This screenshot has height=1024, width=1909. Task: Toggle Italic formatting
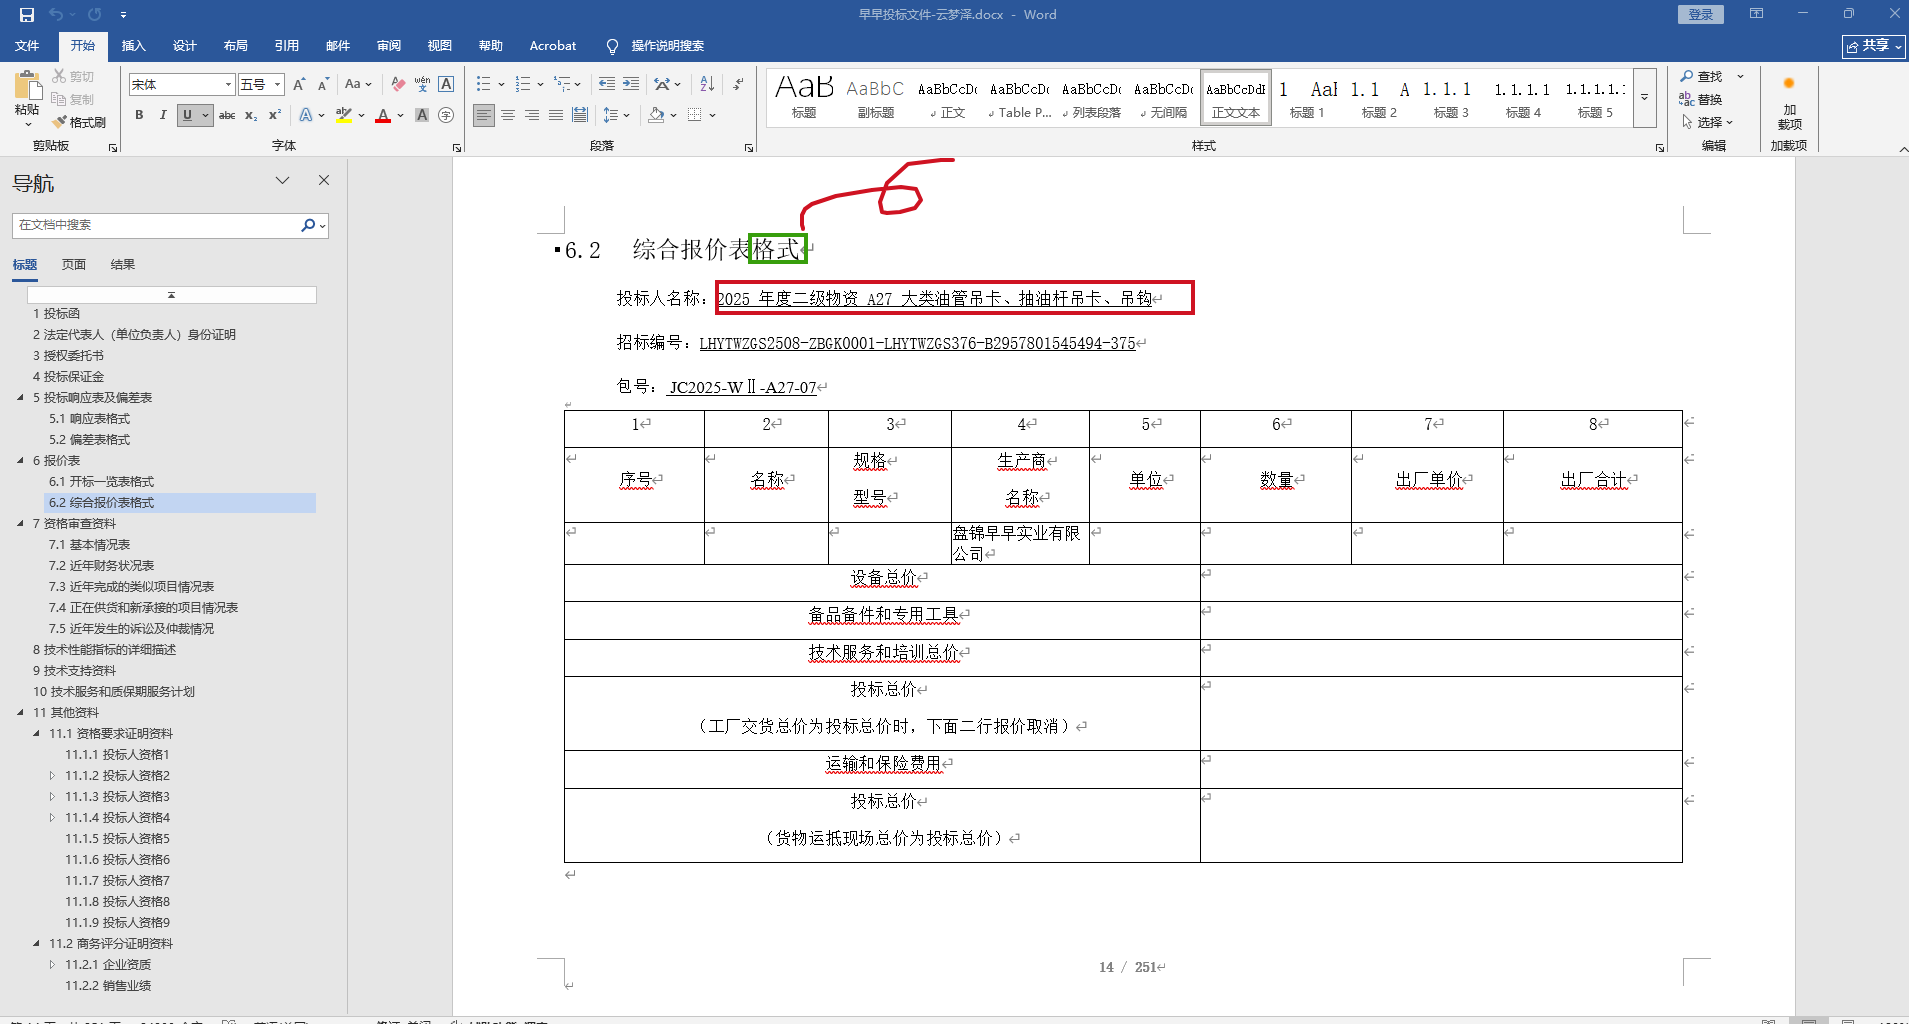click(x=163, y=115)
